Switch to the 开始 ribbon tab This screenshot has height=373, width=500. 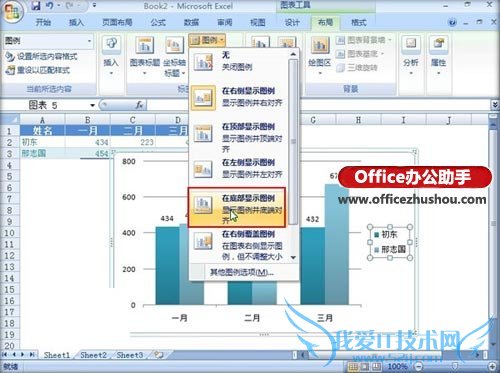tap(43, 22)
